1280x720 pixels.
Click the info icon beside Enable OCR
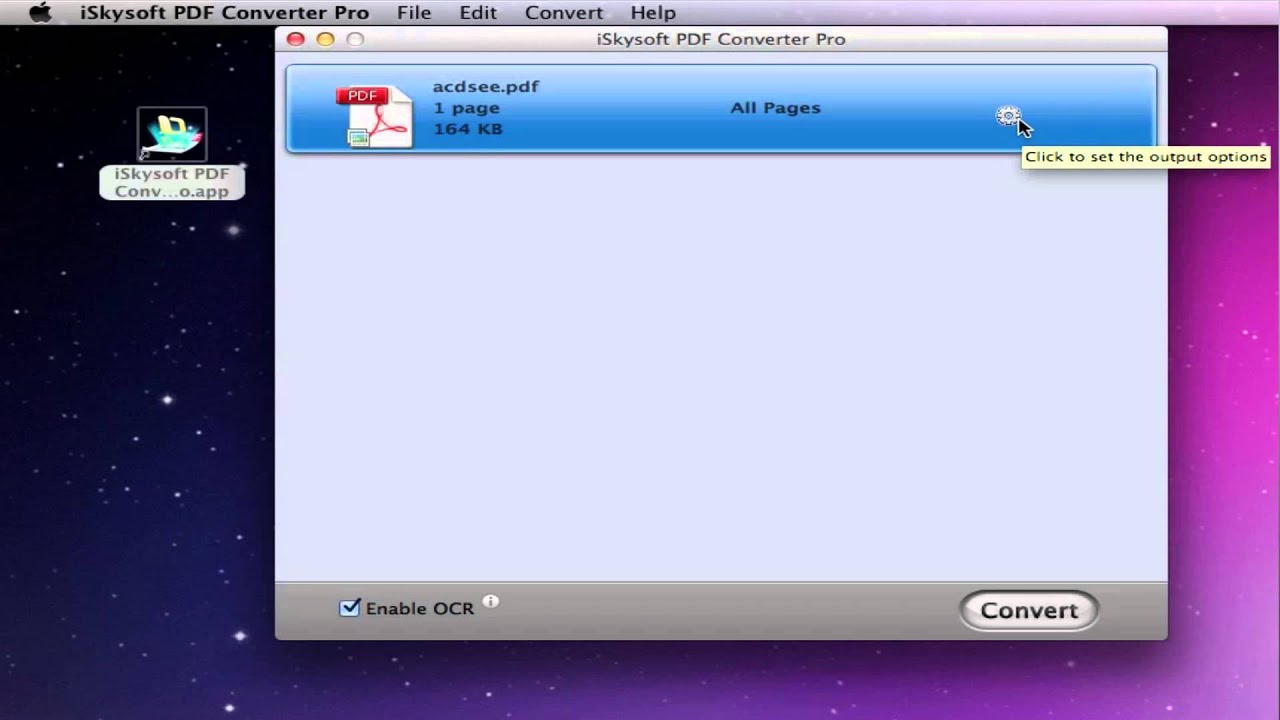click(490, 601)
